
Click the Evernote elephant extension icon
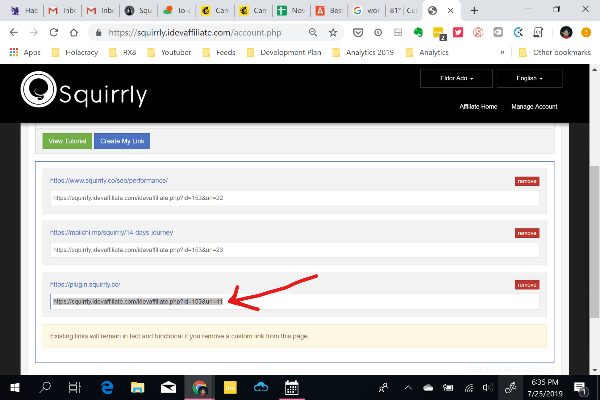418,33
